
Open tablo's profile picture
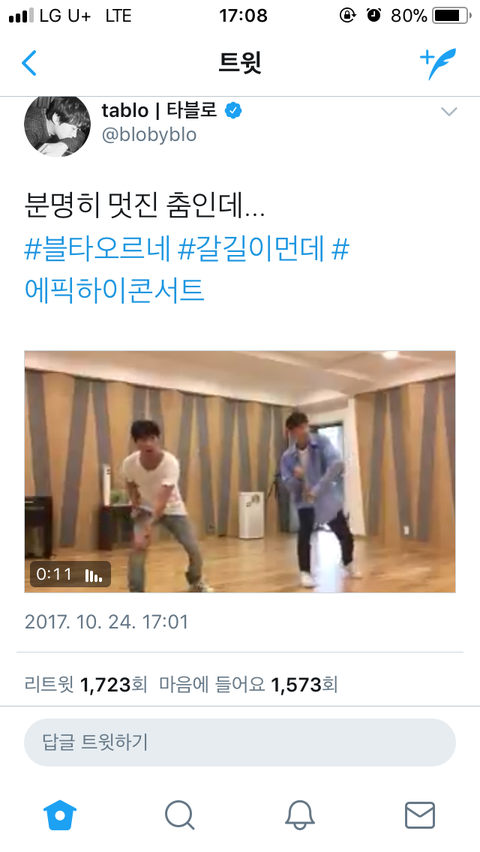point(58,125)
